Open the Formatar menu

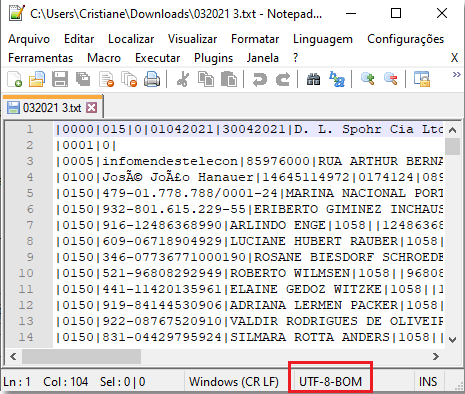[x=255, y=39]
